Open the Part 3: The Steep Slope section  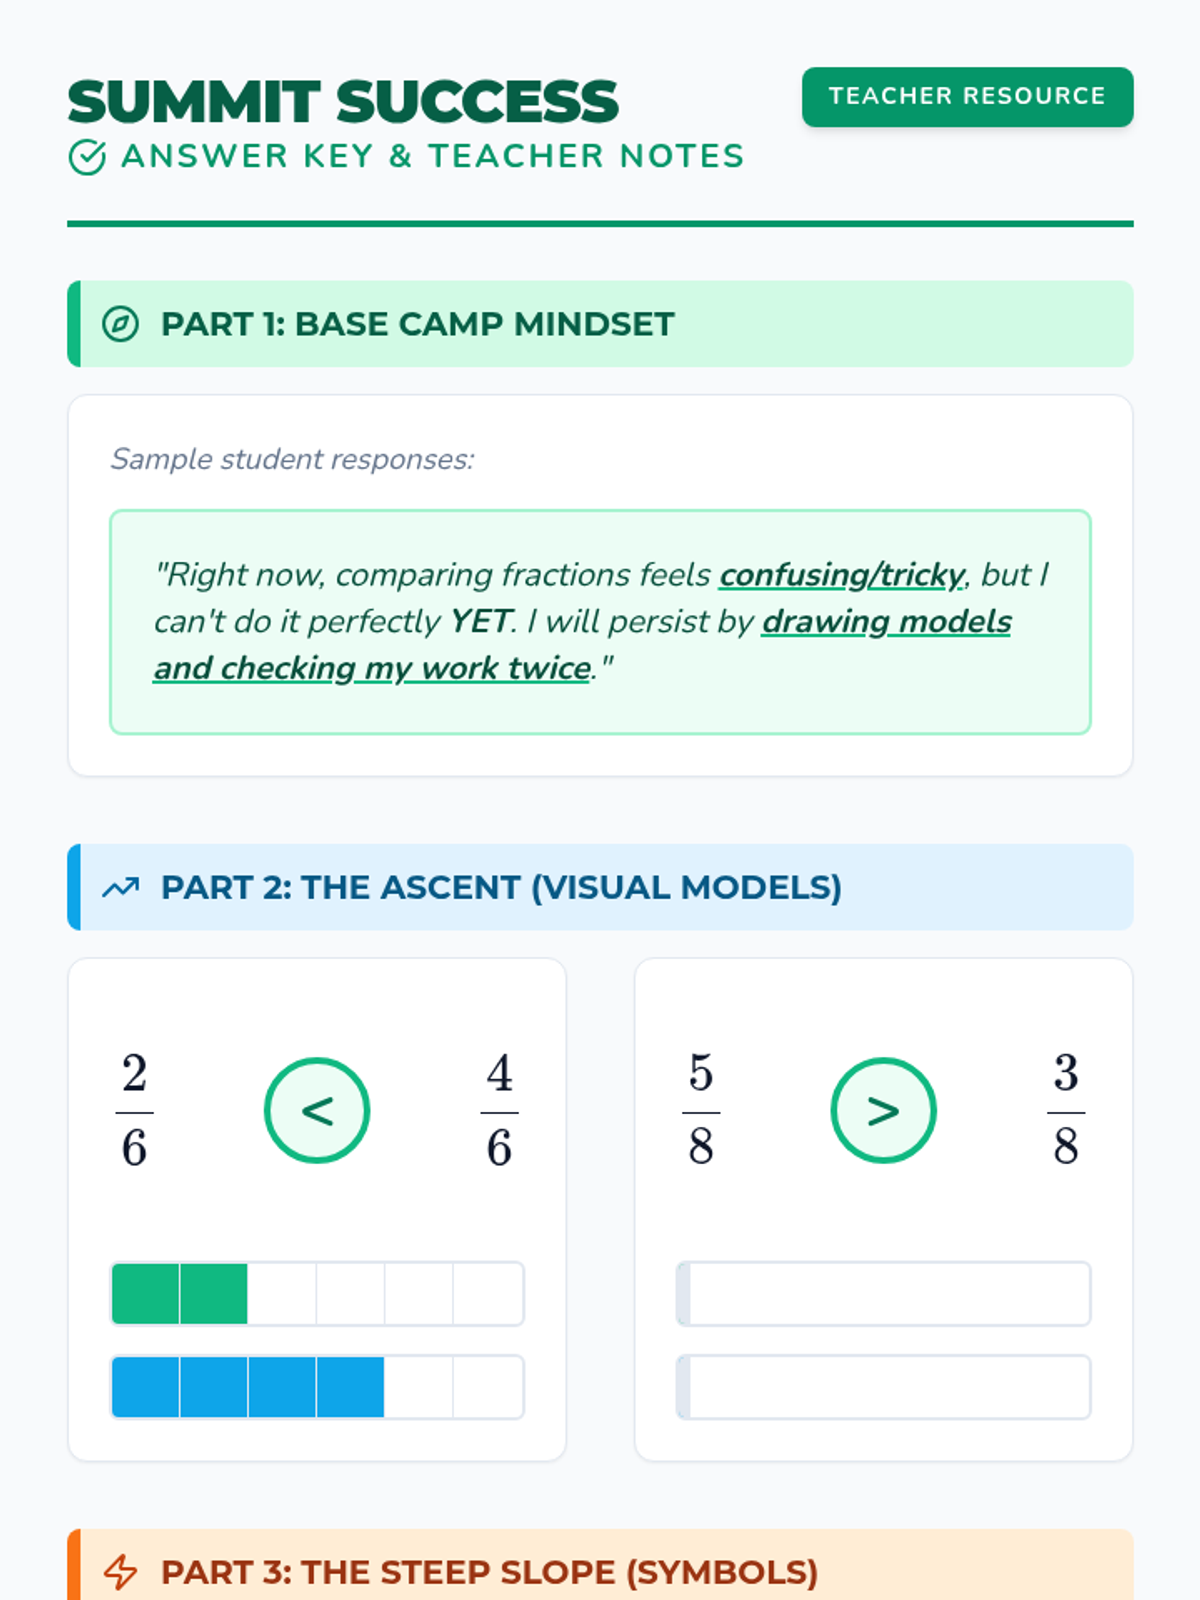[489, 1572]
